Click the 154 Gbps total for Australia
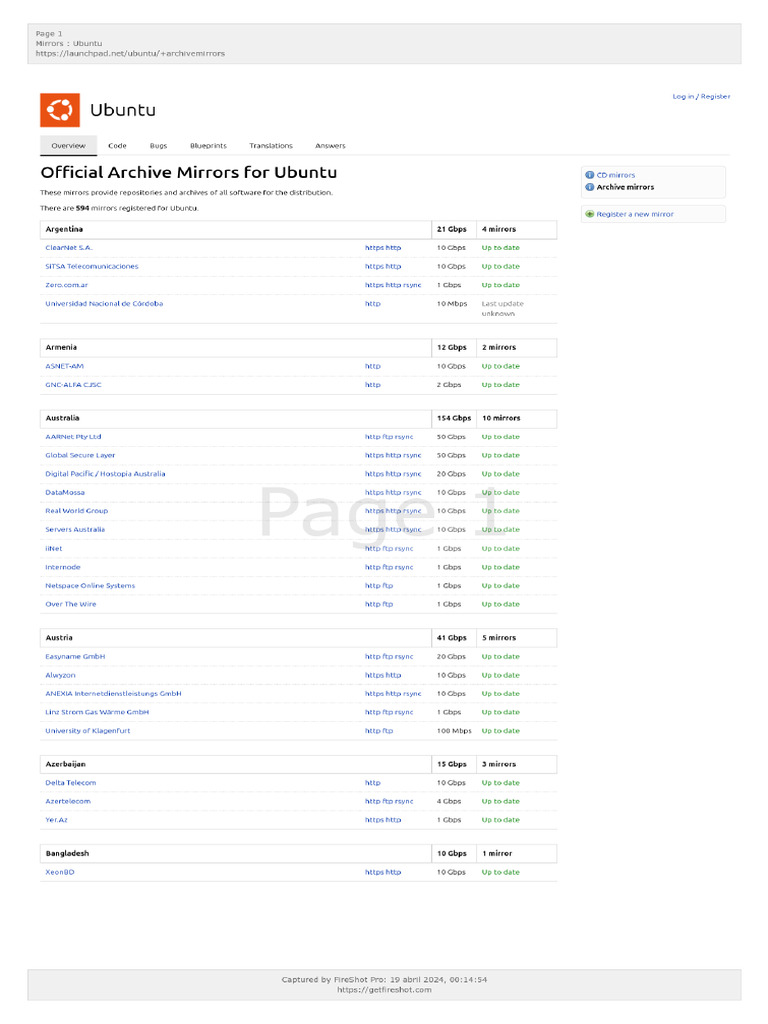 [454, 418]
